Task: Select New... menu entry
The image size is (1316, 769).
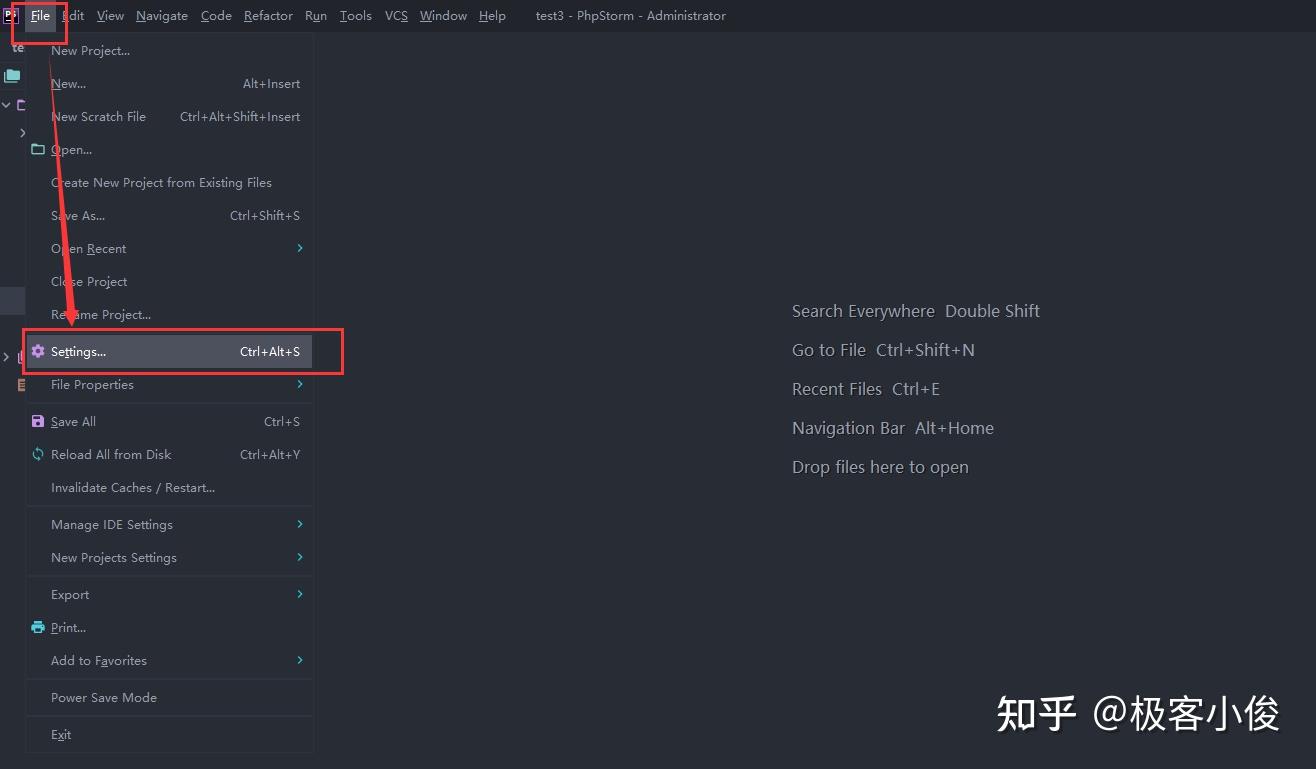Action: (x=169, y=83)
